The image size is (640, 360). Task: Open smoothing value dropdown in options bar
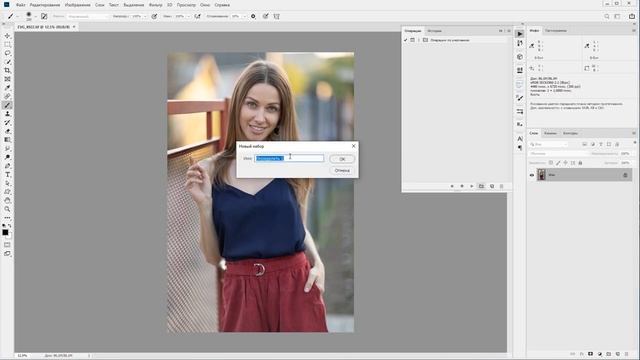point(244,16)
